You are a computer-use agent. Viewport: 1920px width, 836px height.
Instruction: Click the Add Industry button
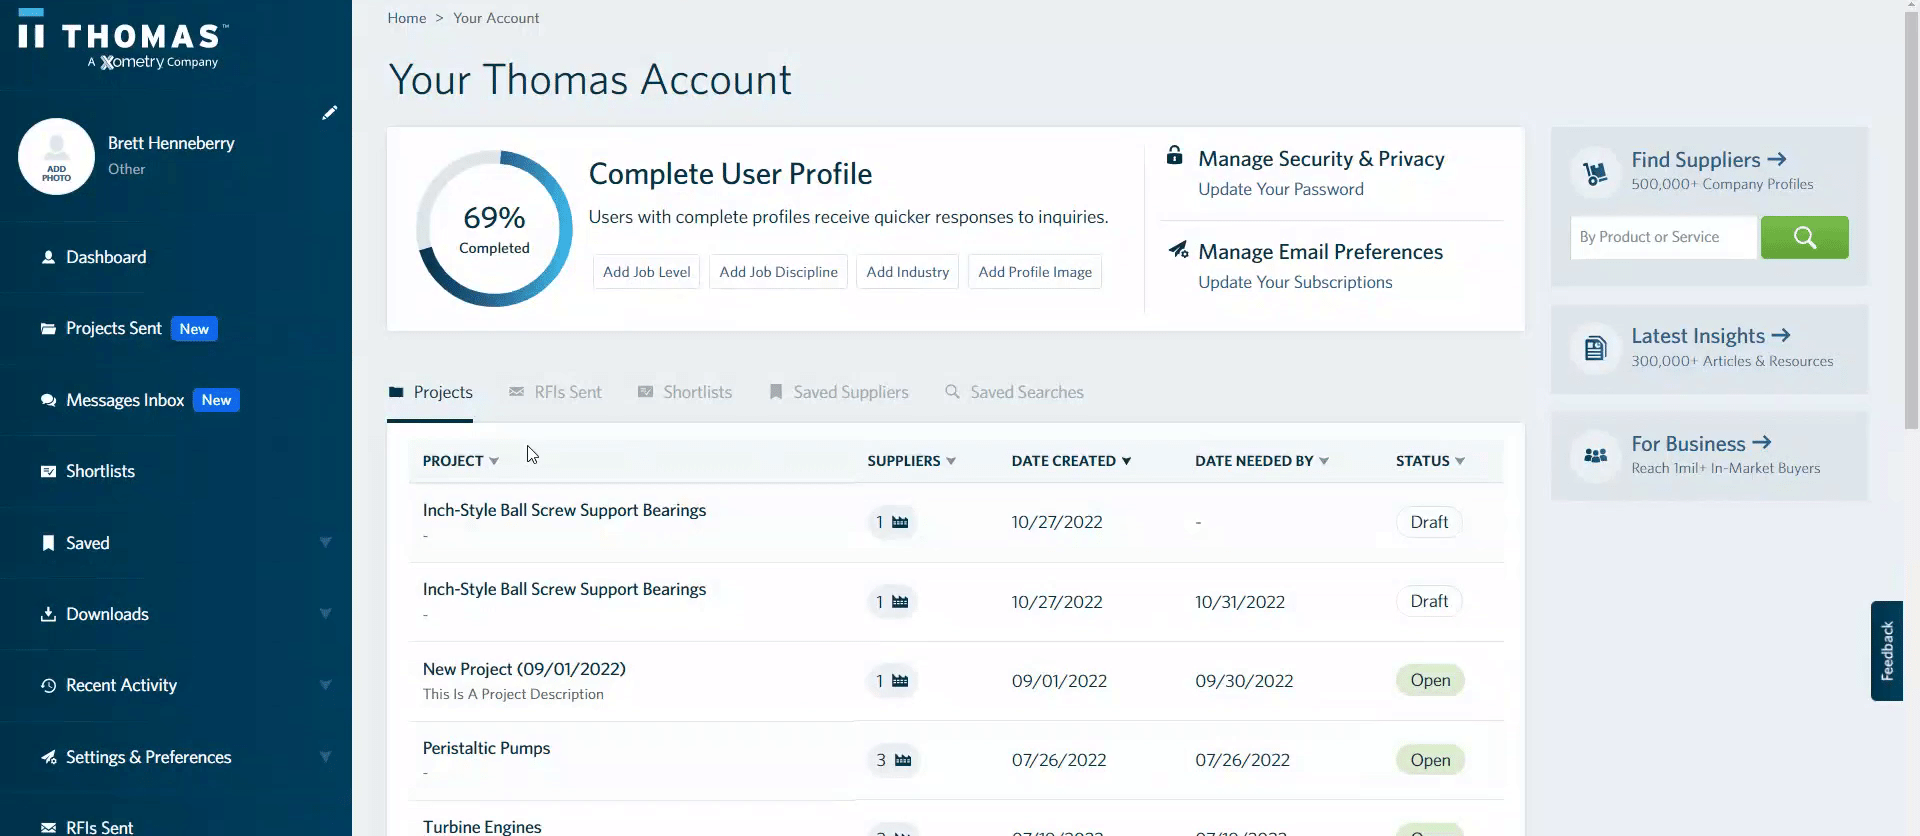tap(907, 272)
